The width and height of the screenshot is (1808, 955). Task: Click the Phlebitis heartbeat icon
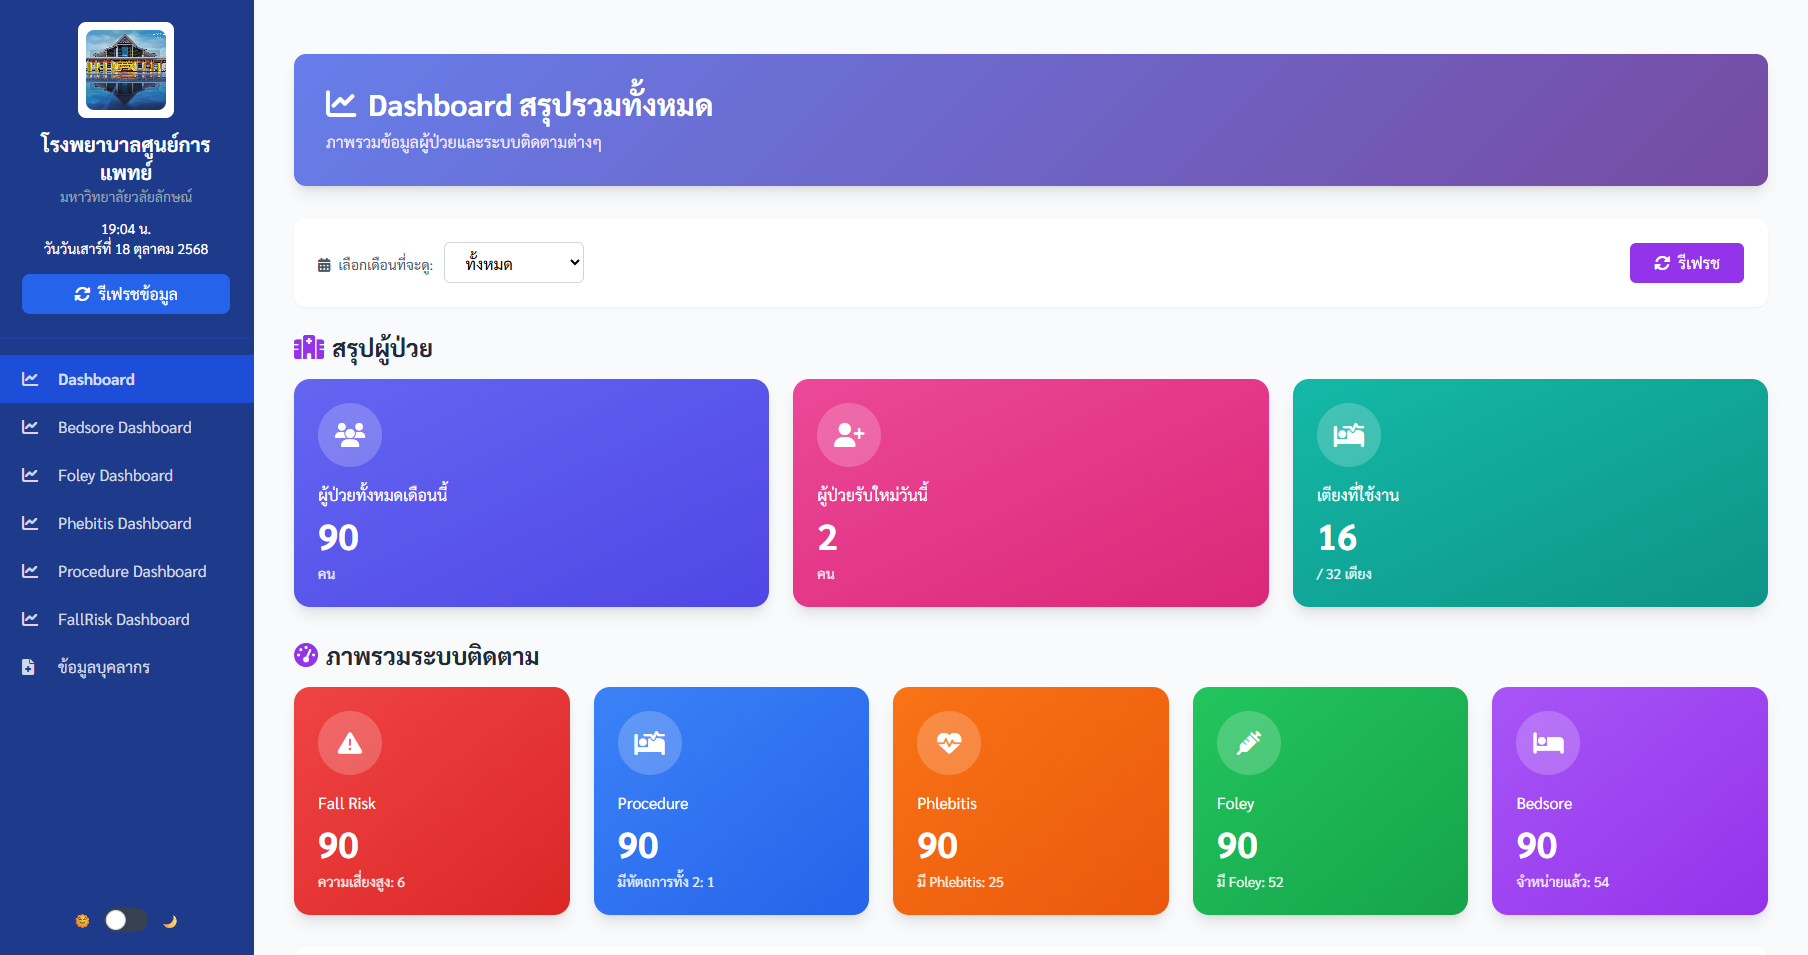pos(948,743)
